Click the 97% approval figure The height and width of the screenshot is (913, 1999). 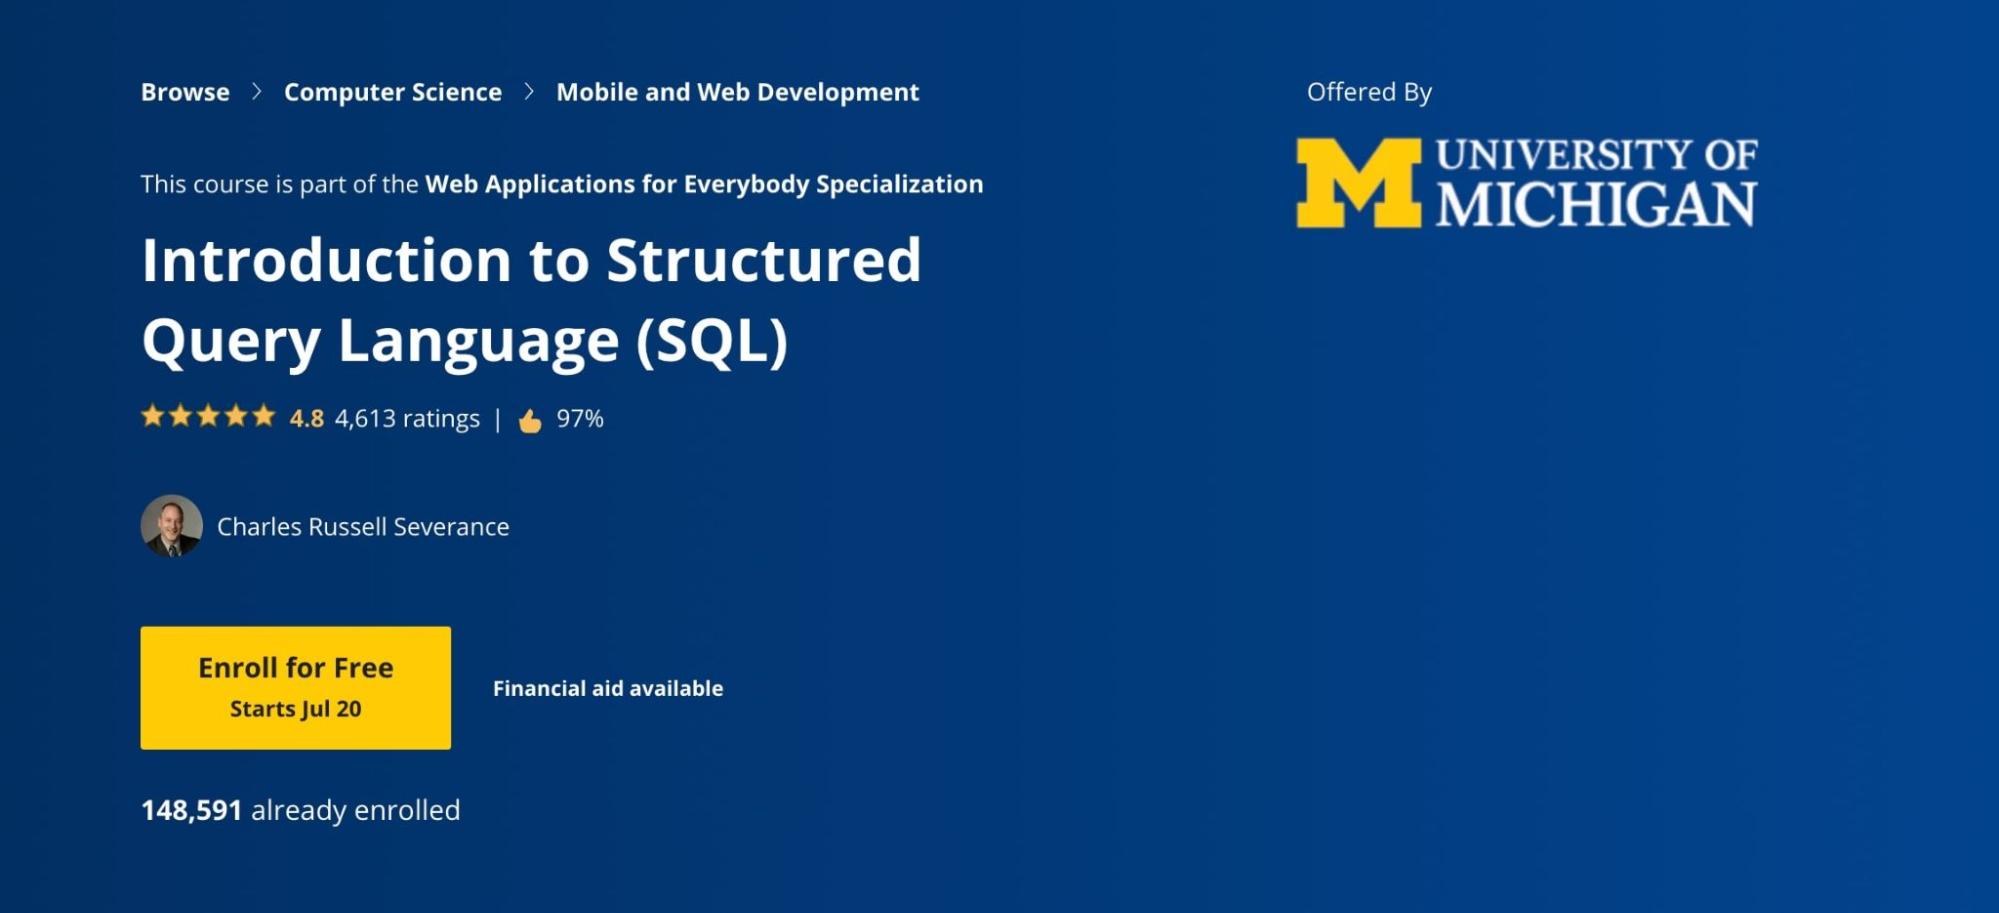580,418
